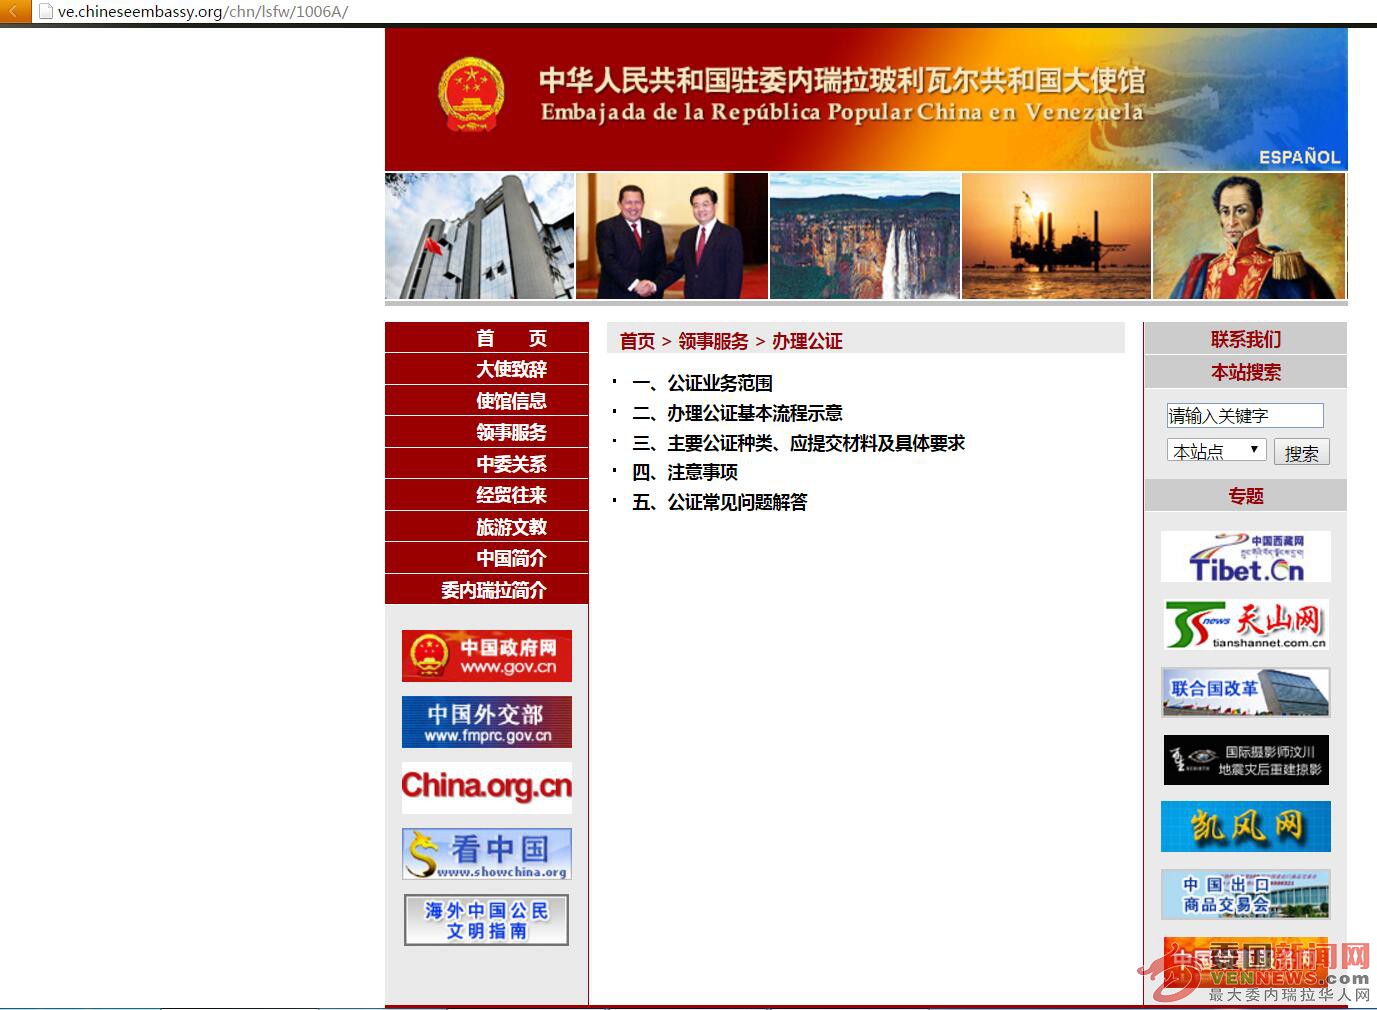Open the 海外中国公民文明指南 banner
This screenshot has width=1377, height=1010.
tap(487, 920)
